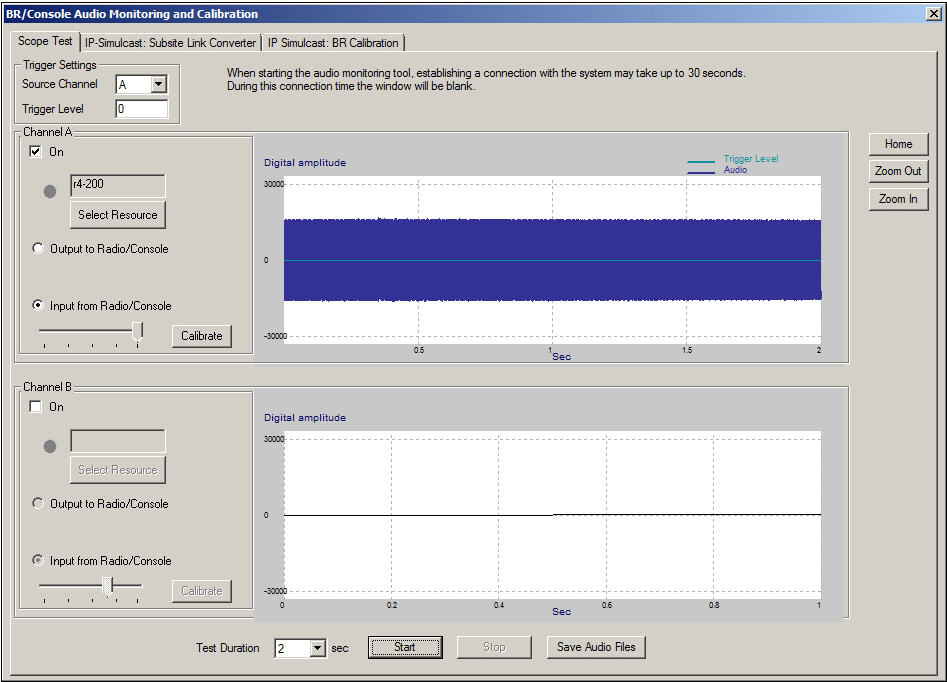This screenshot has height=682, width=947.
Task: Open the IP Simulcast: BR Calibration tab
Action: 333,43
